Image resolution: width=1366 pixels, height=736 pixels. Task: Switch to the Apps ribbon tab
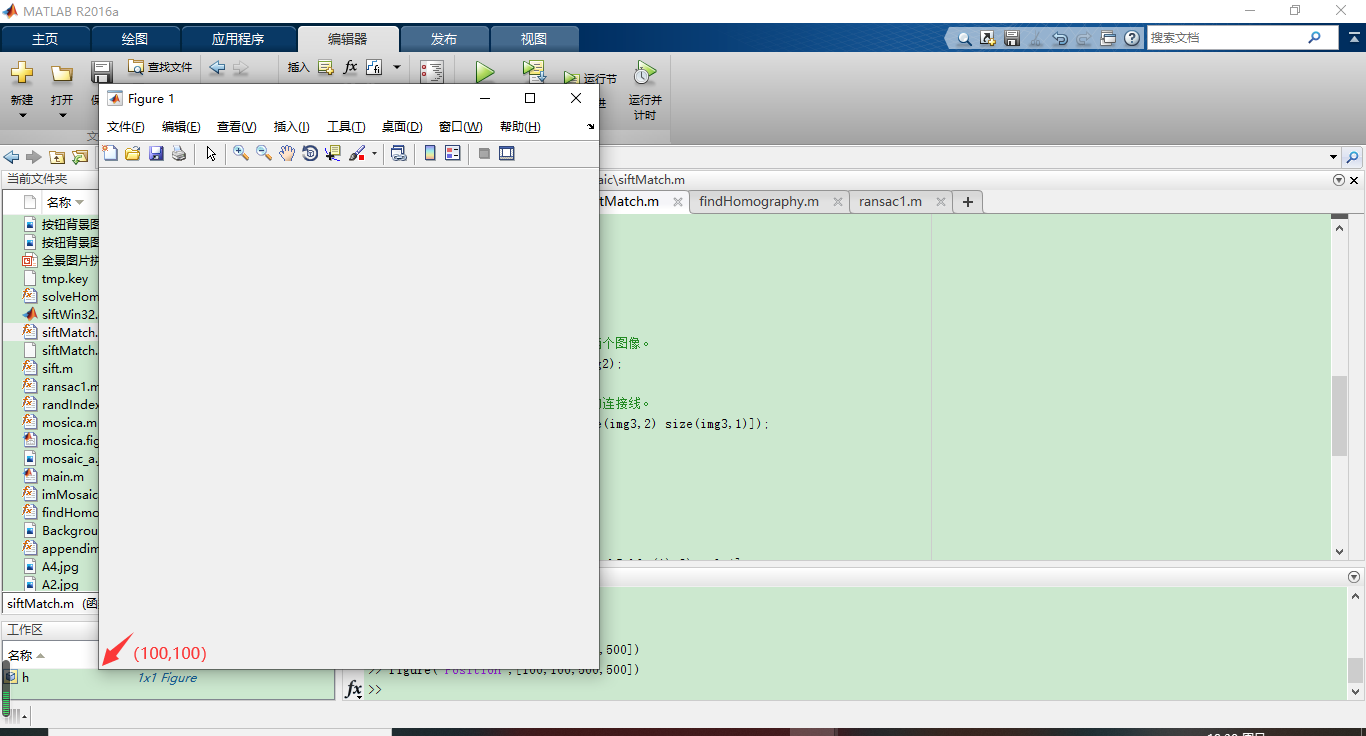(238, 39)
